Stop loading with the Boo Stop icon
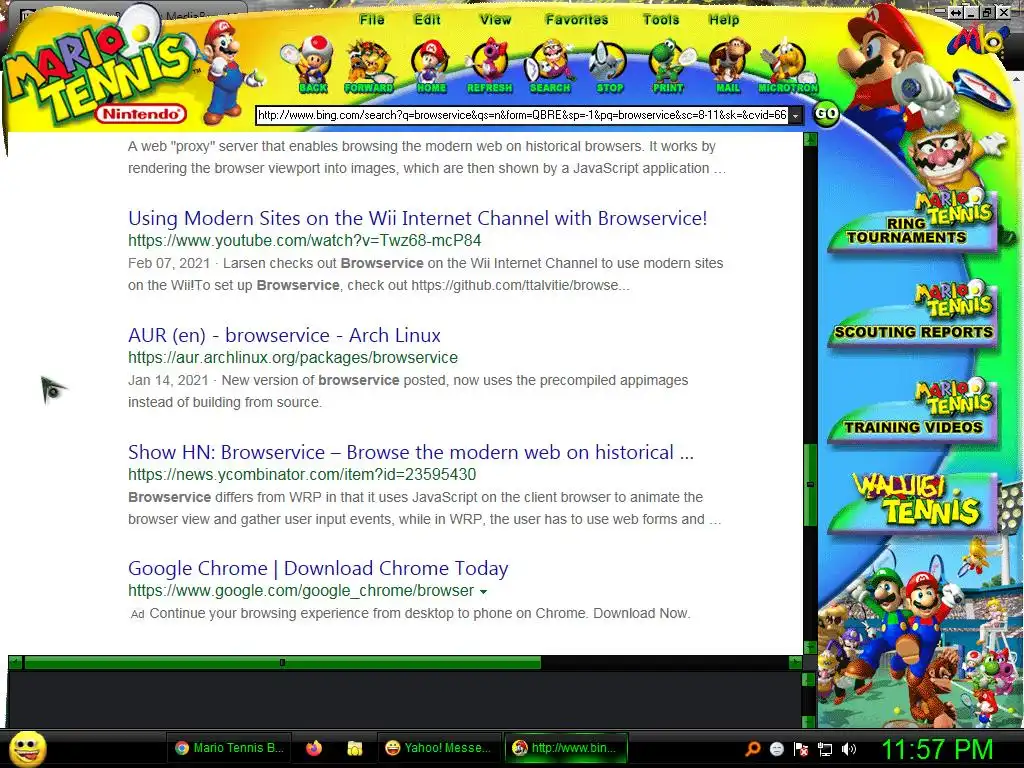Image resolution: width=1024 pixels, height=768 pixels. point(609,67)
